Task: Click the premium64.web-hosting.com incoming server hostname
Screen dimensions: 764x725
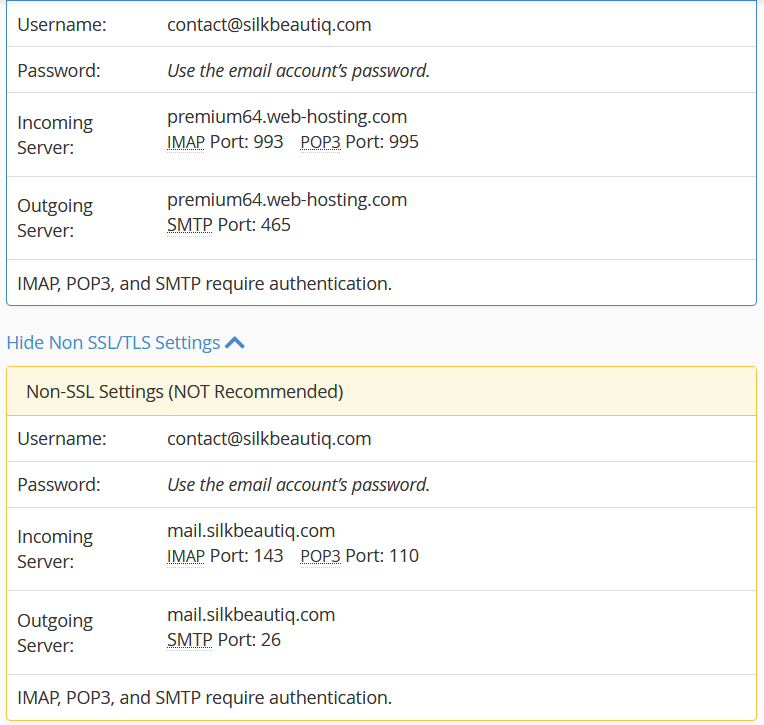Action: [x=287, y=117]
